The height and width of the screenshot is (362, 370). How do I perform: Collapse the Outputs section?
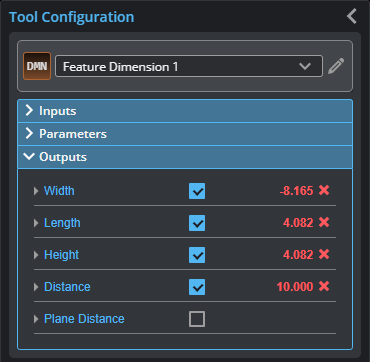[x=185, y=157]
